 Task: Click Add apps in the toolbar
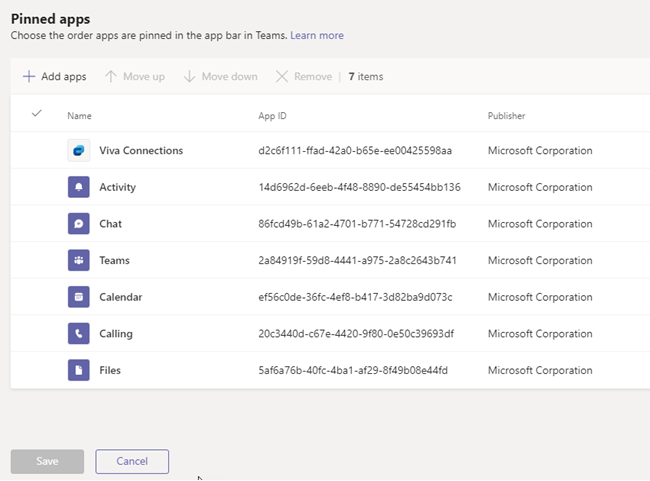coord(55,77)
